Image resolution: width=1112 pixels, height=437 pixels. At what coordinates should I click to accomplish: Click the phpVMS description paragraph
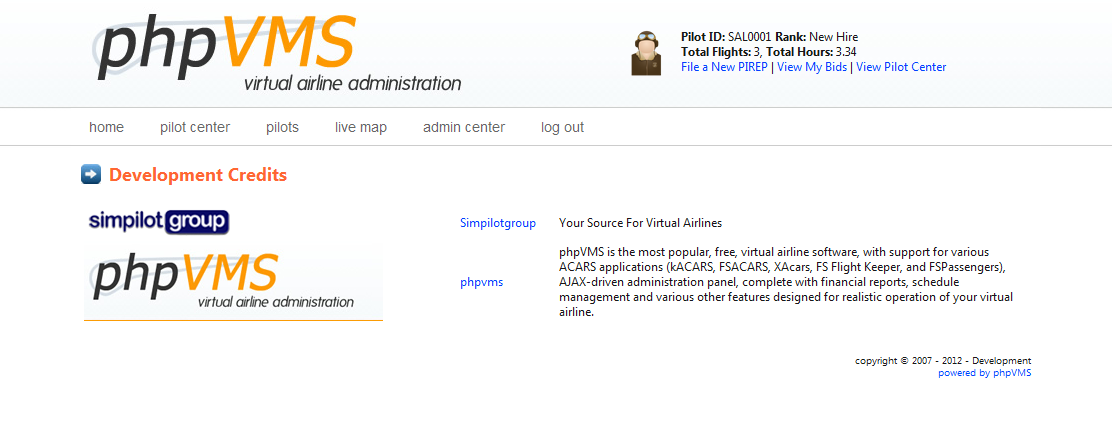786,282
